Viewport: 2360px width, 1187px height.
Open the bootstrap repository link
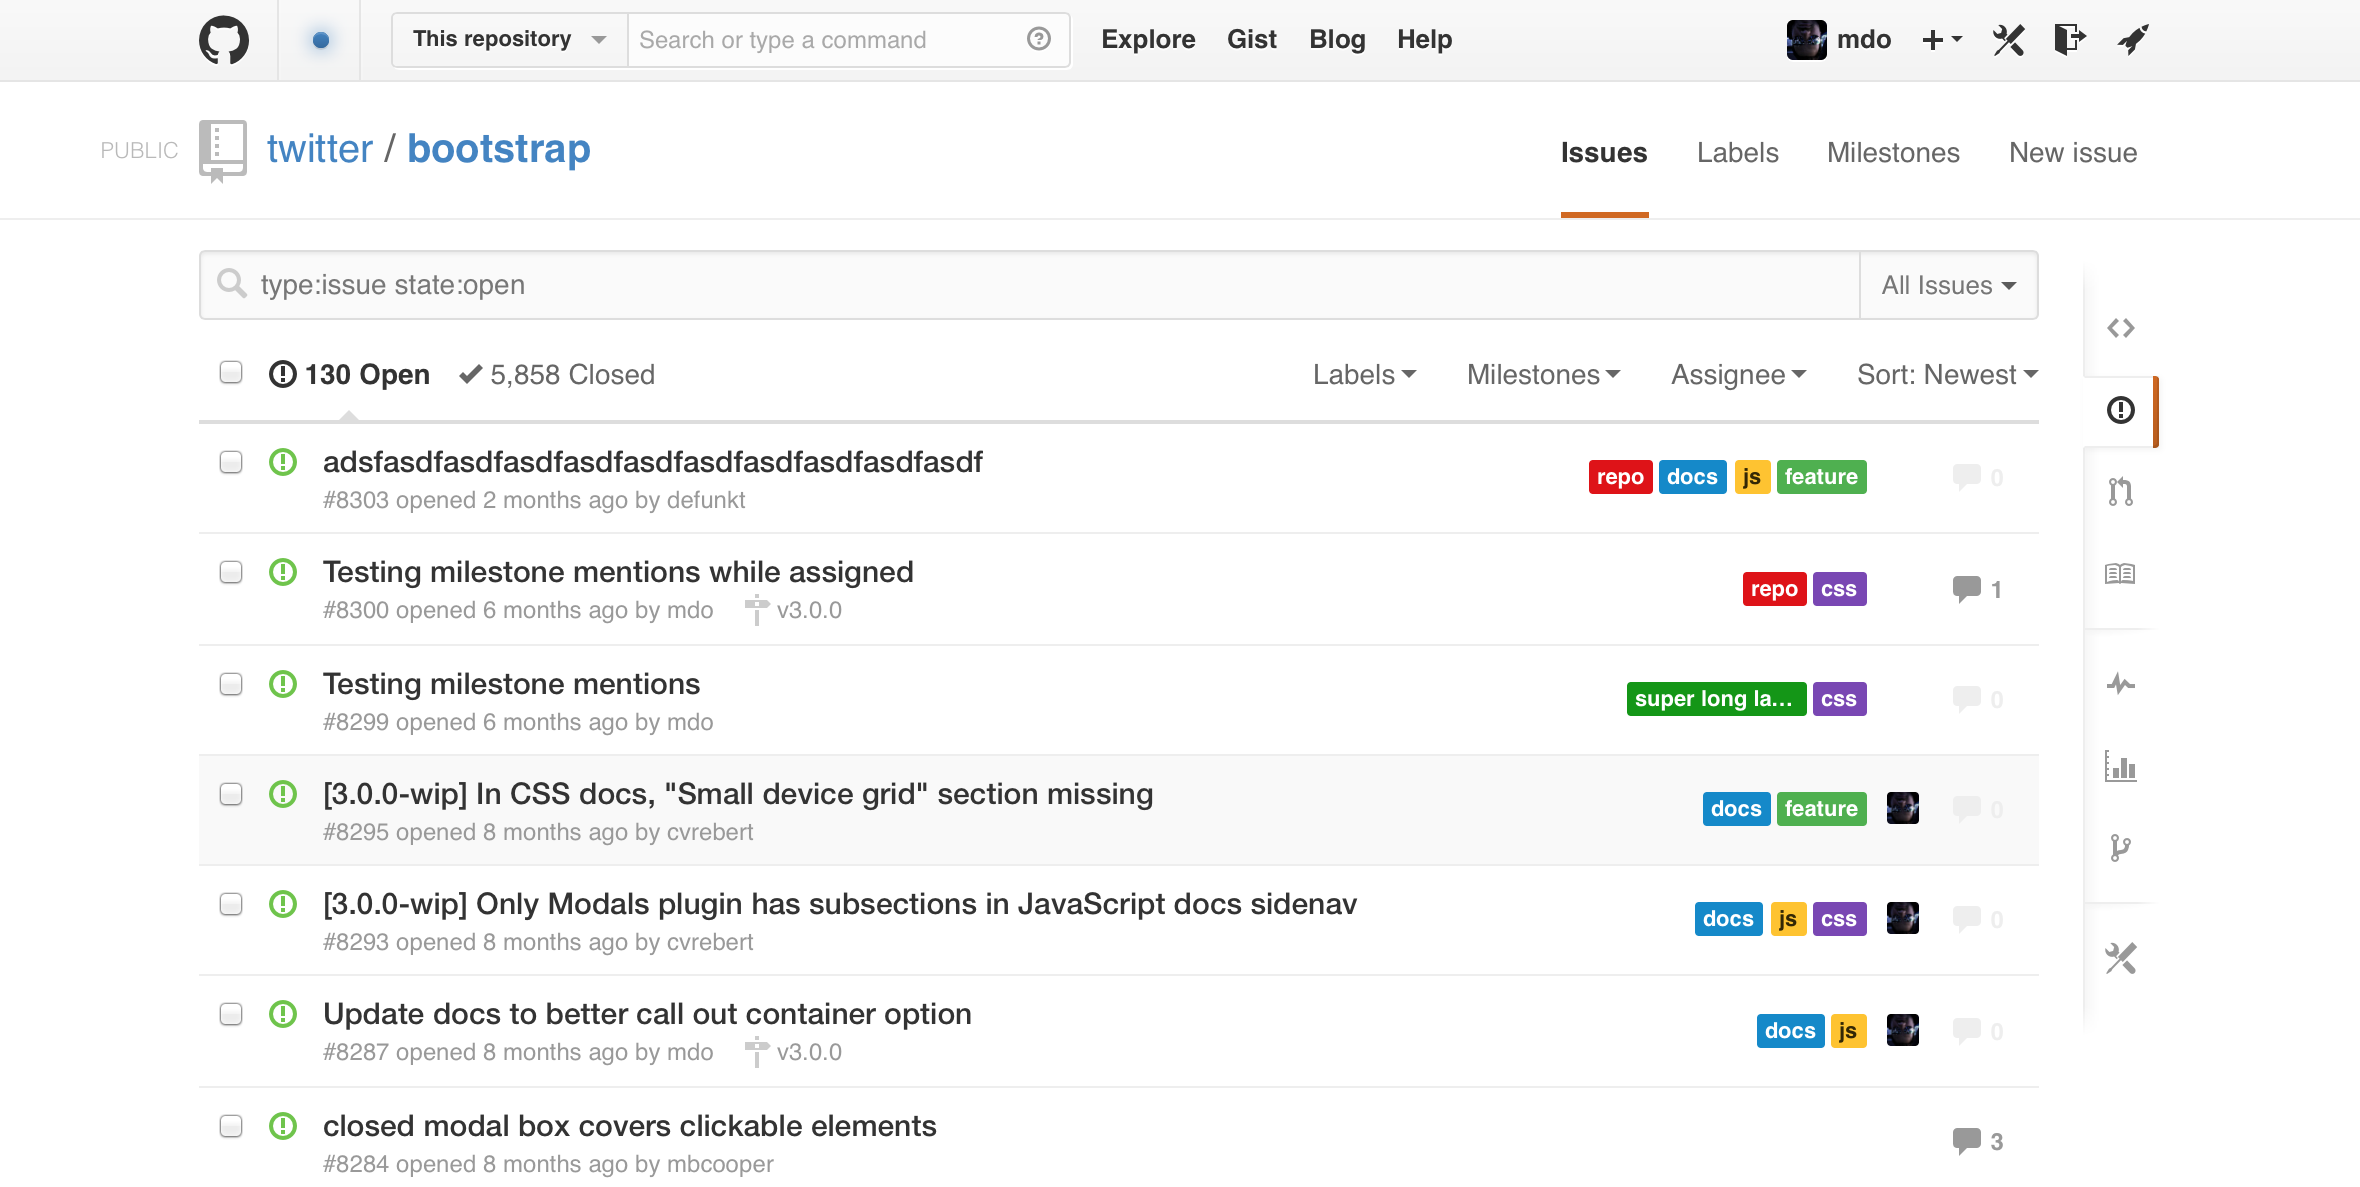pos(499,149)
